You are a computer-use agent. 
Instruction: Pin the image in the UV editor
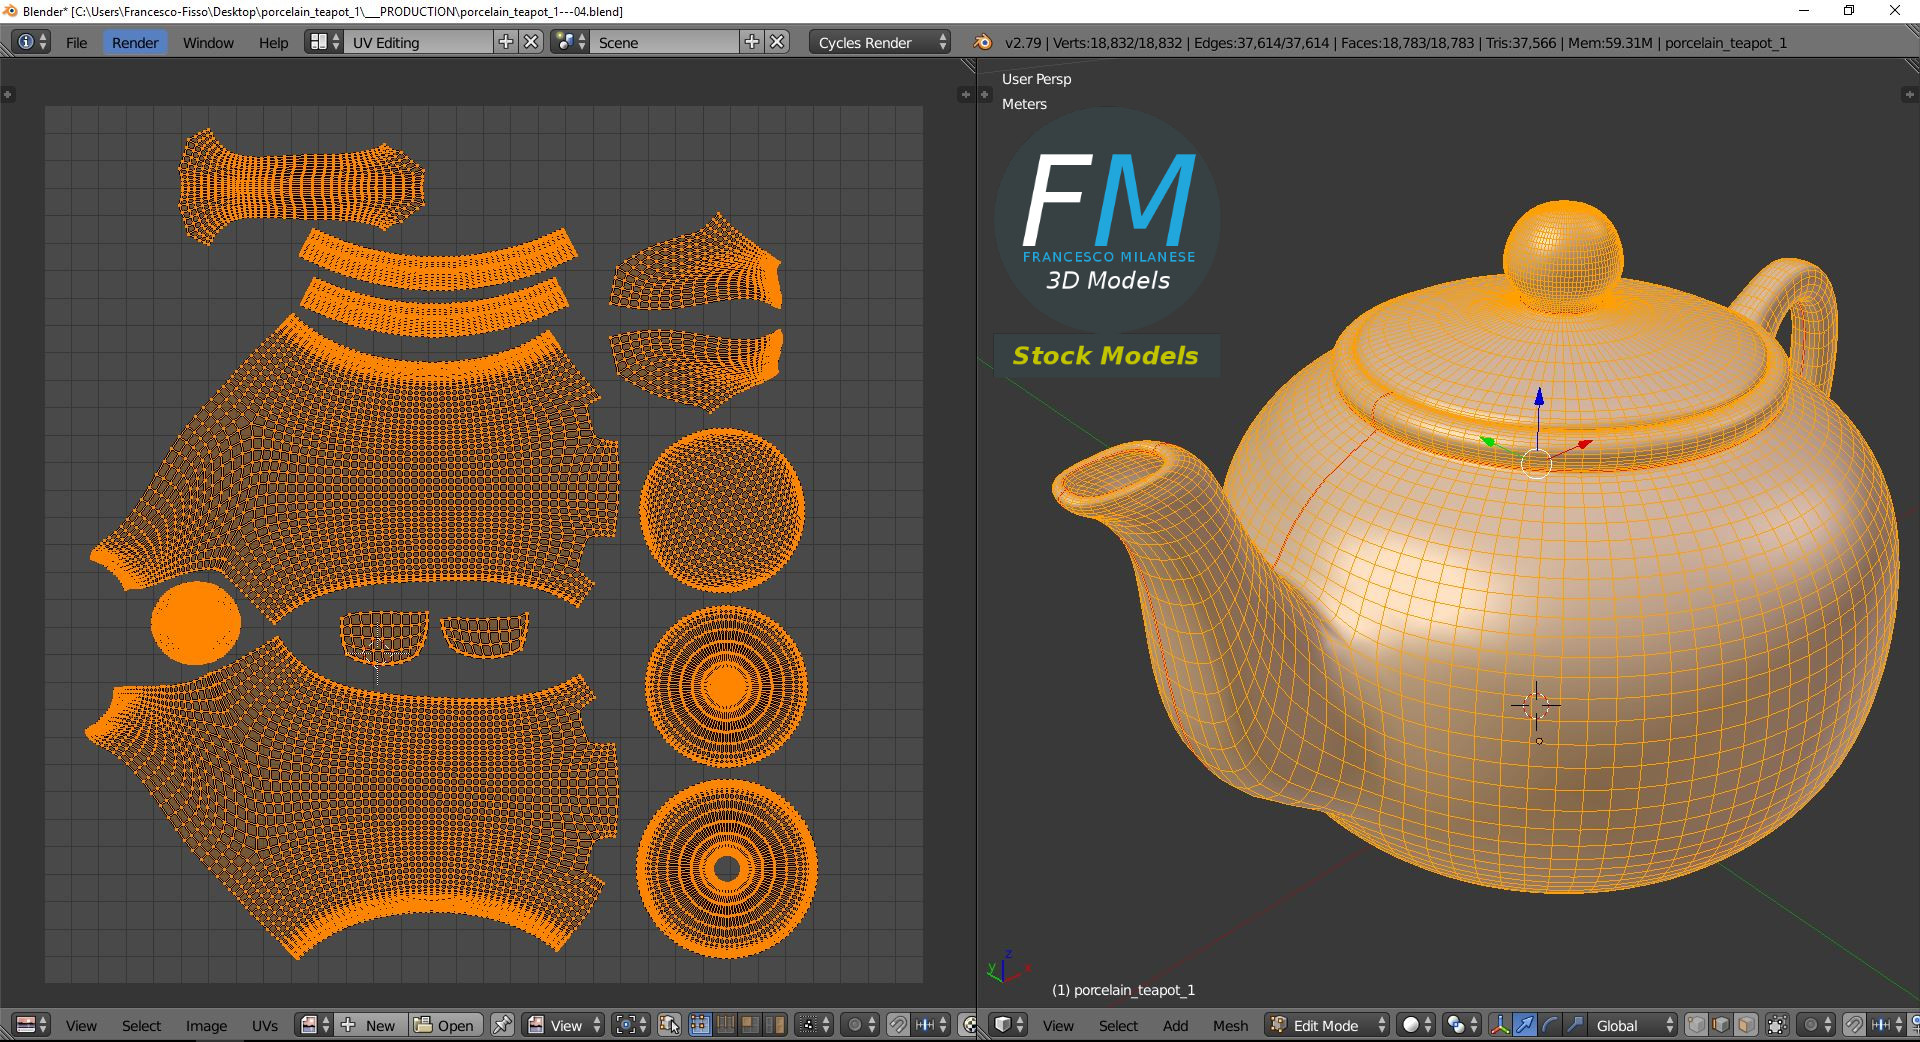pos(502,1025)
